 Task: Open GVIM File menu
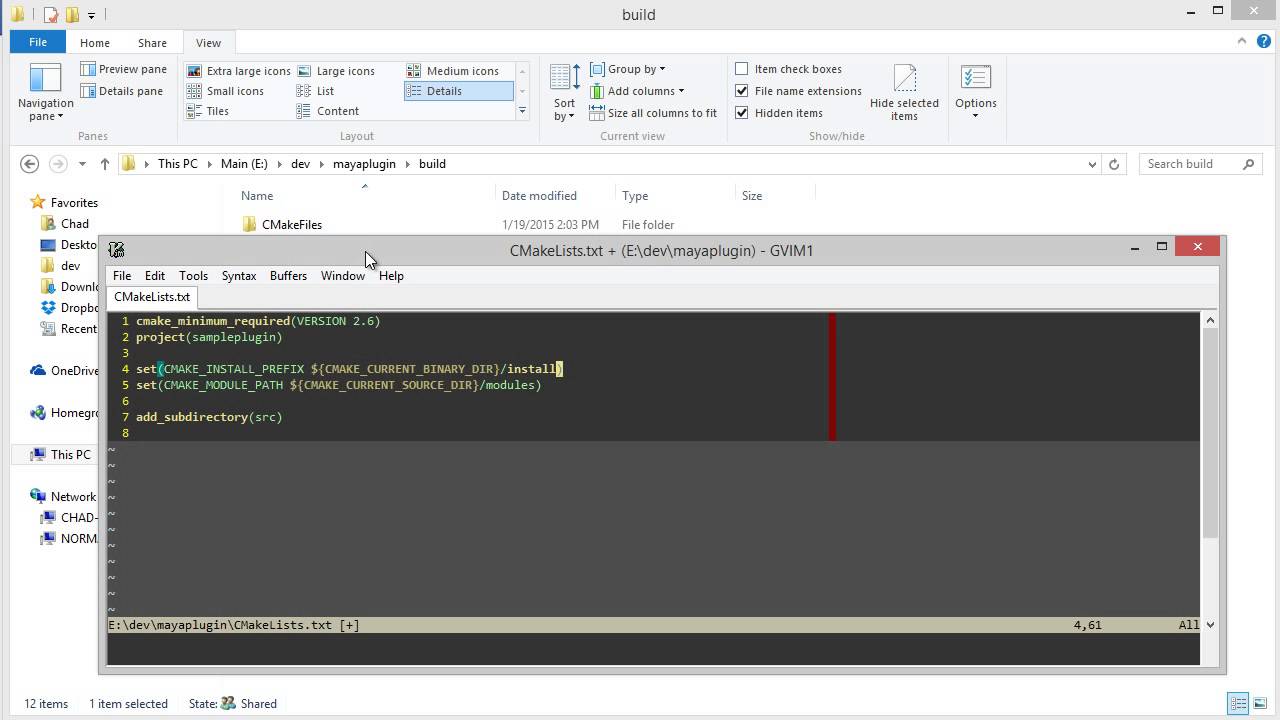[x=122, y=276]
